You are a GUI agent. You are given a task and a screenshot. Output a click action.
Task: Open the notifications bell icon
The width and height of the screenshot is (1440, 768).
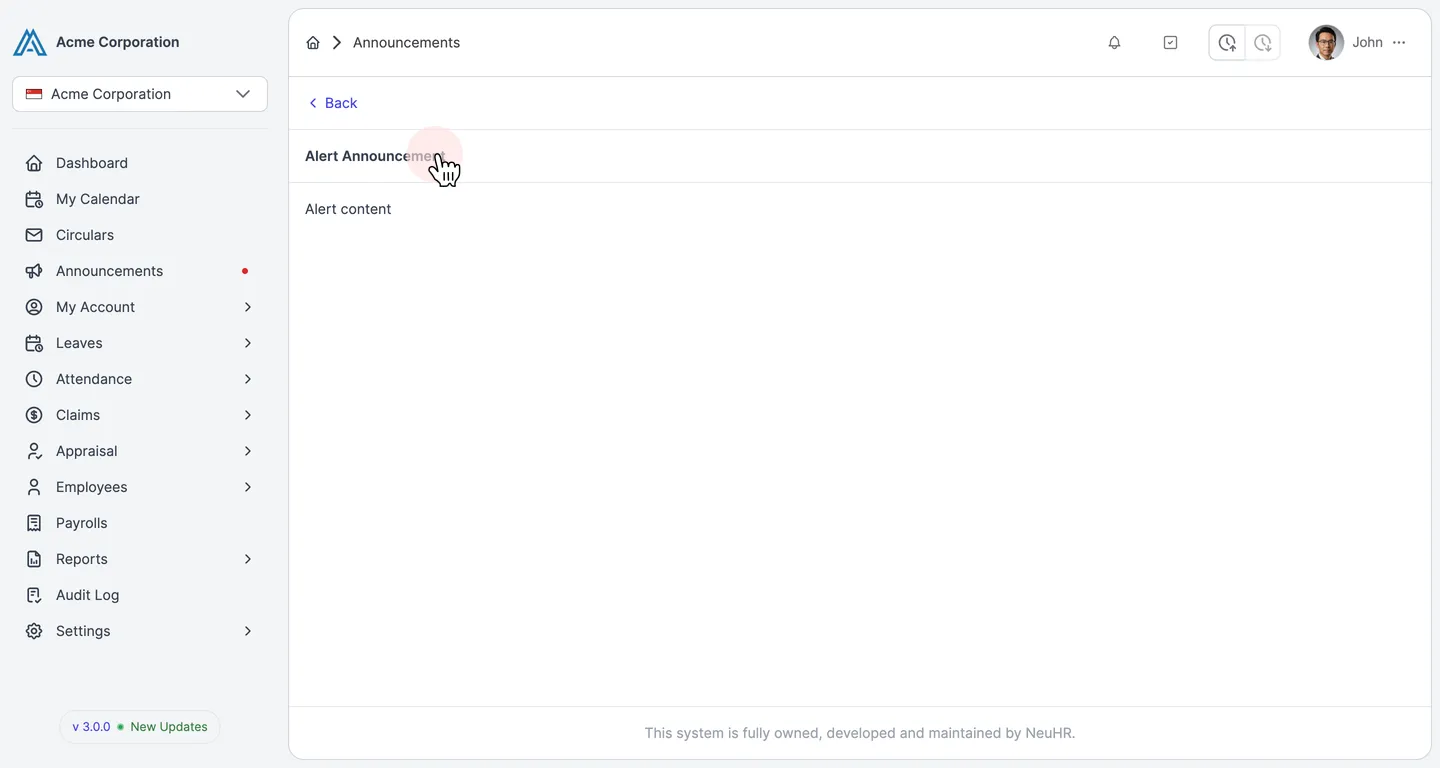pyautogui.click(x=1114, y=42)
